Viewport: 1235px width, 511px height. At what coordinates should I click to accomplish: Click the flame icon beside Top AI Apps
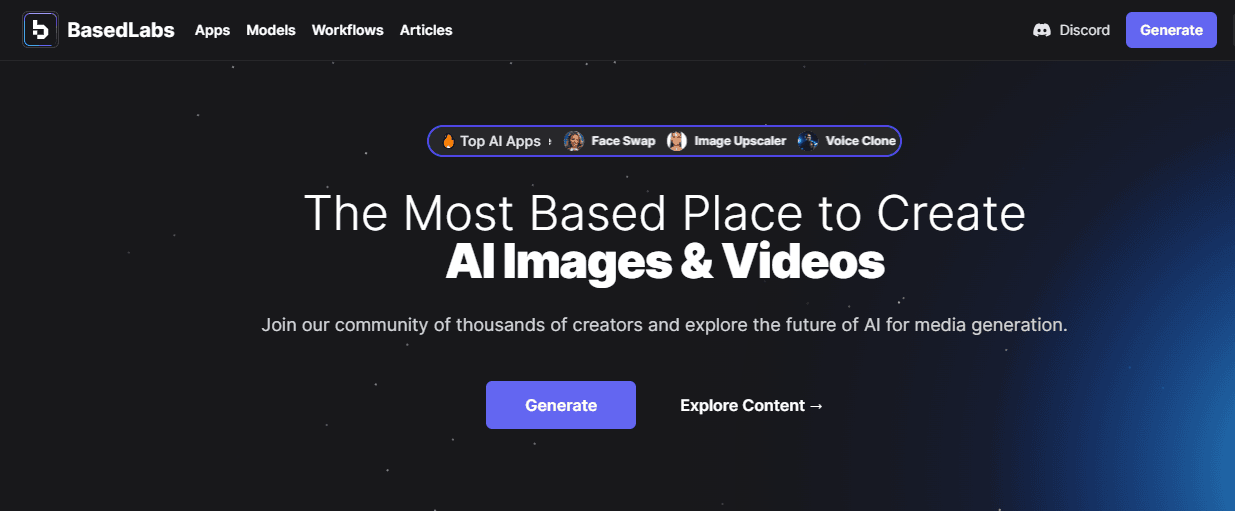point(449,141)
